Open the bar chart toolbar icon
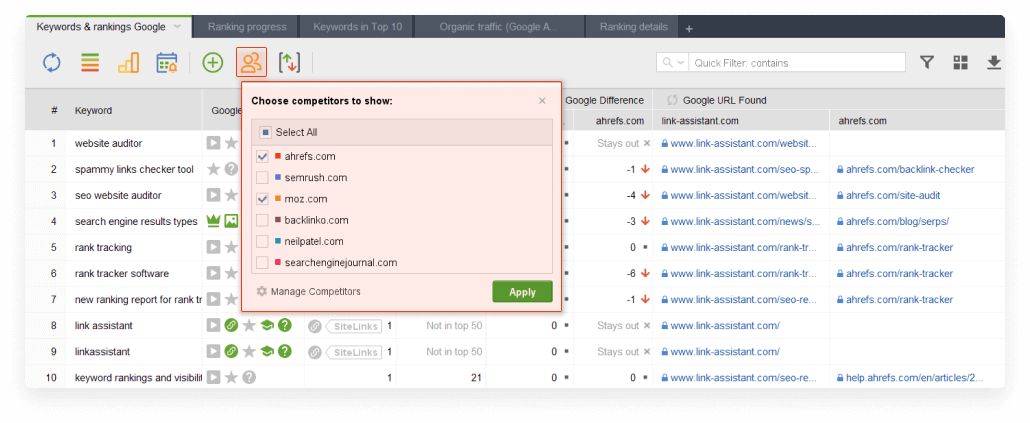Screen dimensions: 1030x423 [128, 63]
